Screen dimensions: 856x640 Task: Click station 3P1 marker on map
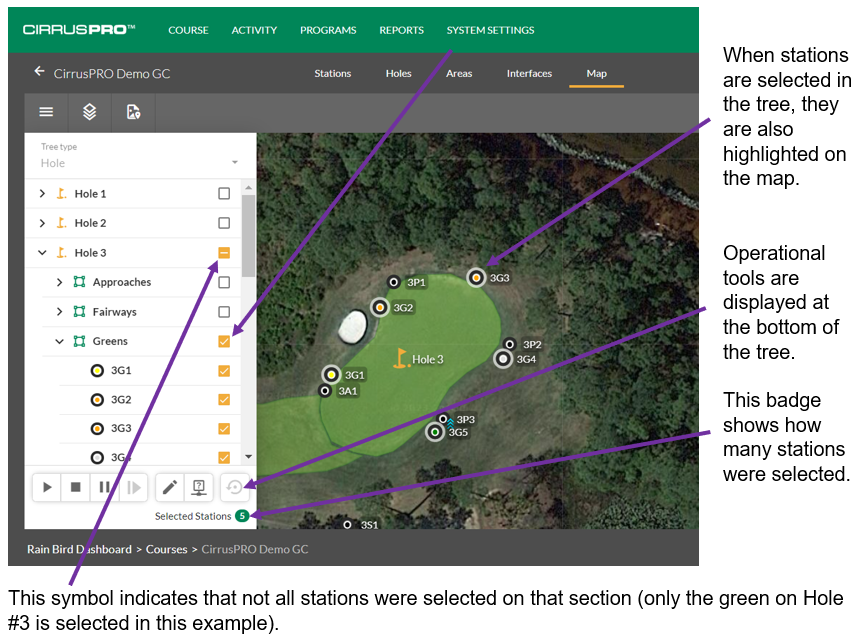[x=394, y=282]
